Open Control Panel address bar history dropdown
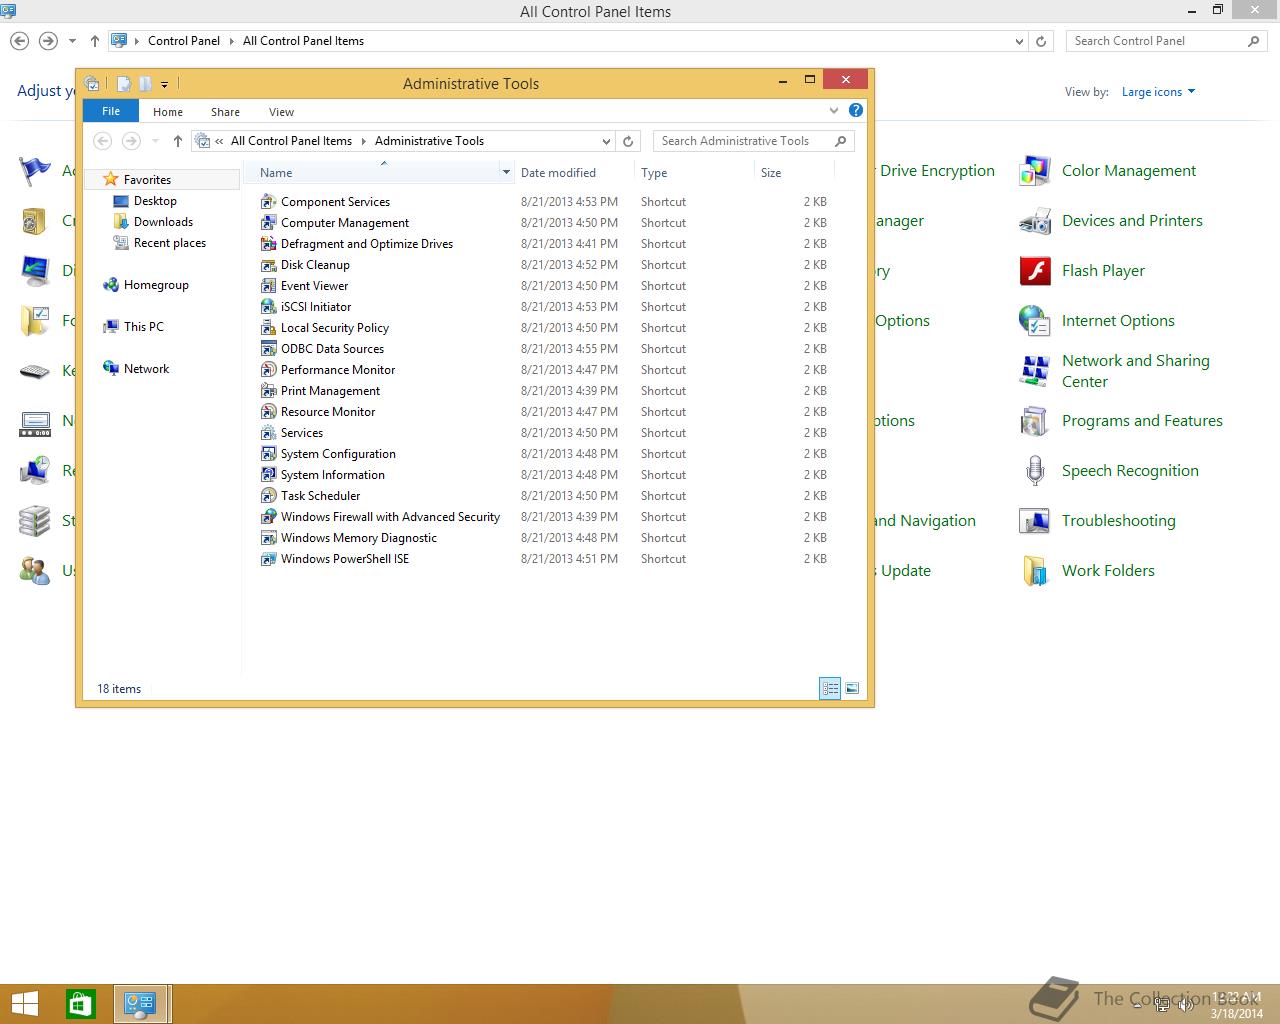Image resolution: width=1280 pixels, height=1024 pixels. [1019, 41]
